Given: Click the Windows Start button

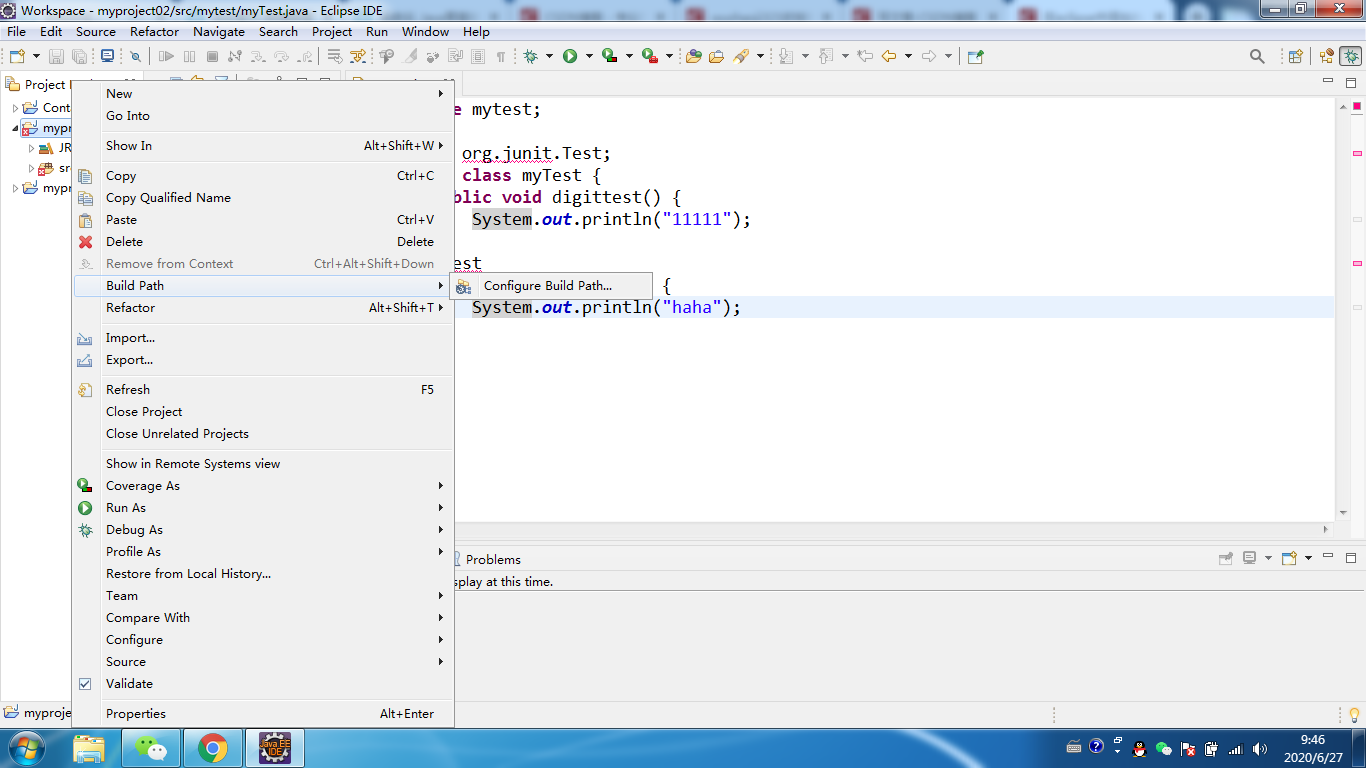Looking at the screenshot, I should click(25, 747).
